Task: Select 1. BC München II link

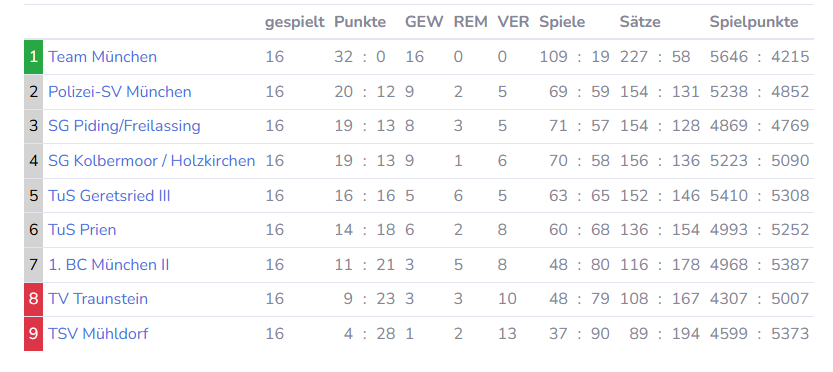Action: 109,265
